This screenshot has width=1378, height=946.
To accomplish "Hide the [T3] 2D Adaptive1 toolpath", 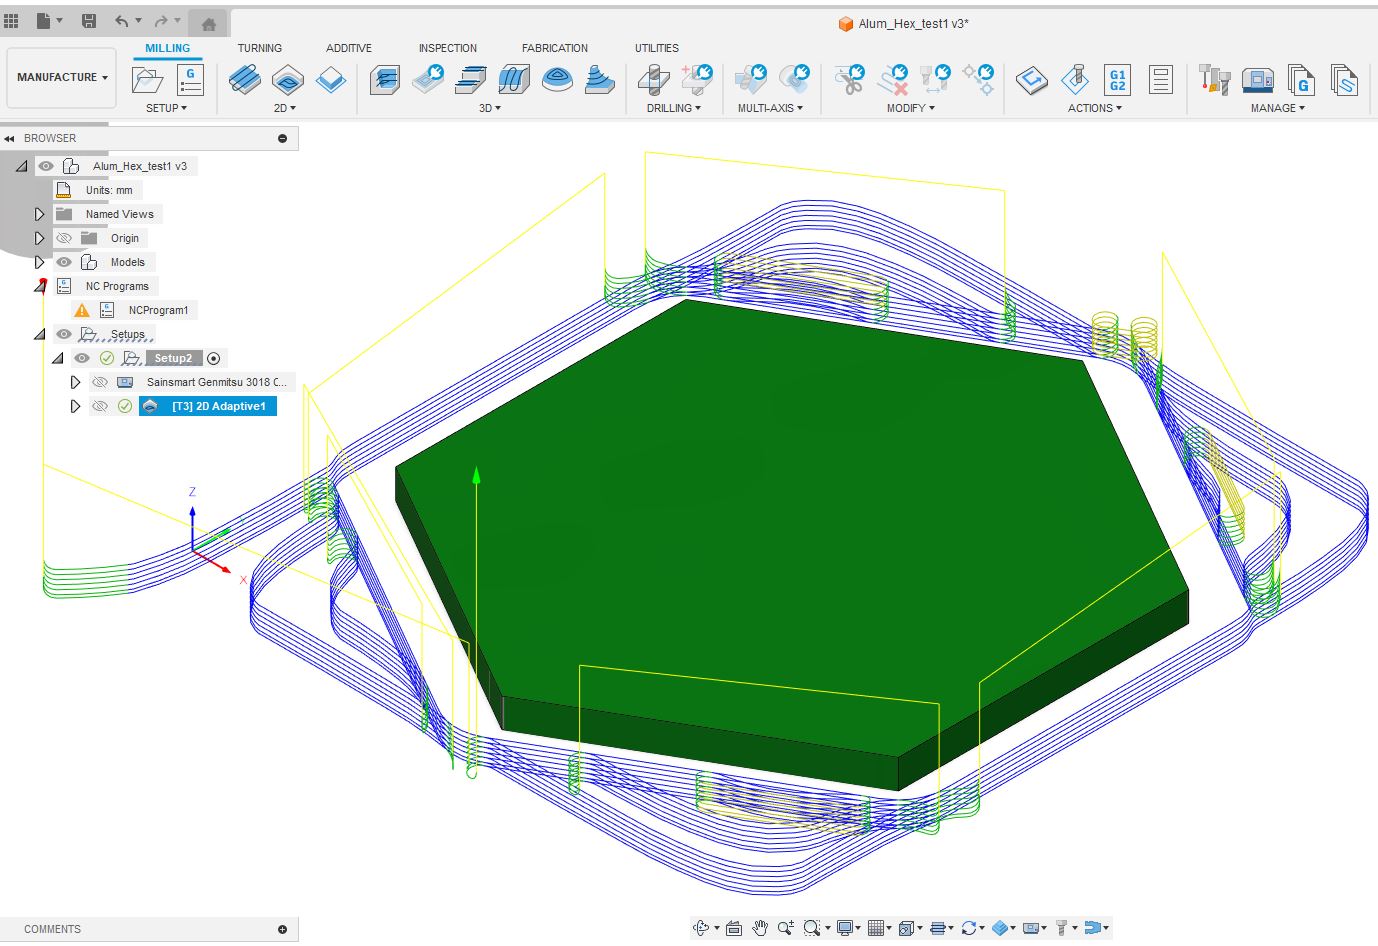I will [100, 406].
